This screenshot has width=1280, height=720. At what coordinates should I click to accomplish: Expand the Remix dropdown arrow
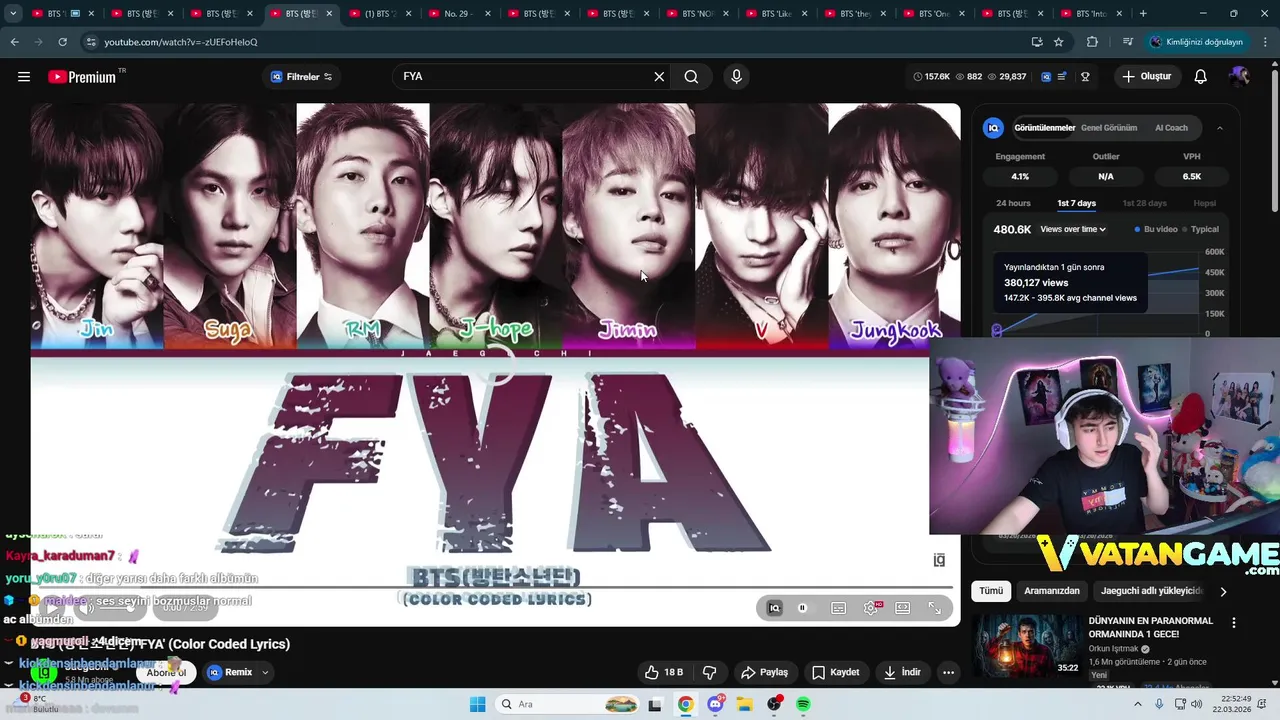tap(265, 672)
